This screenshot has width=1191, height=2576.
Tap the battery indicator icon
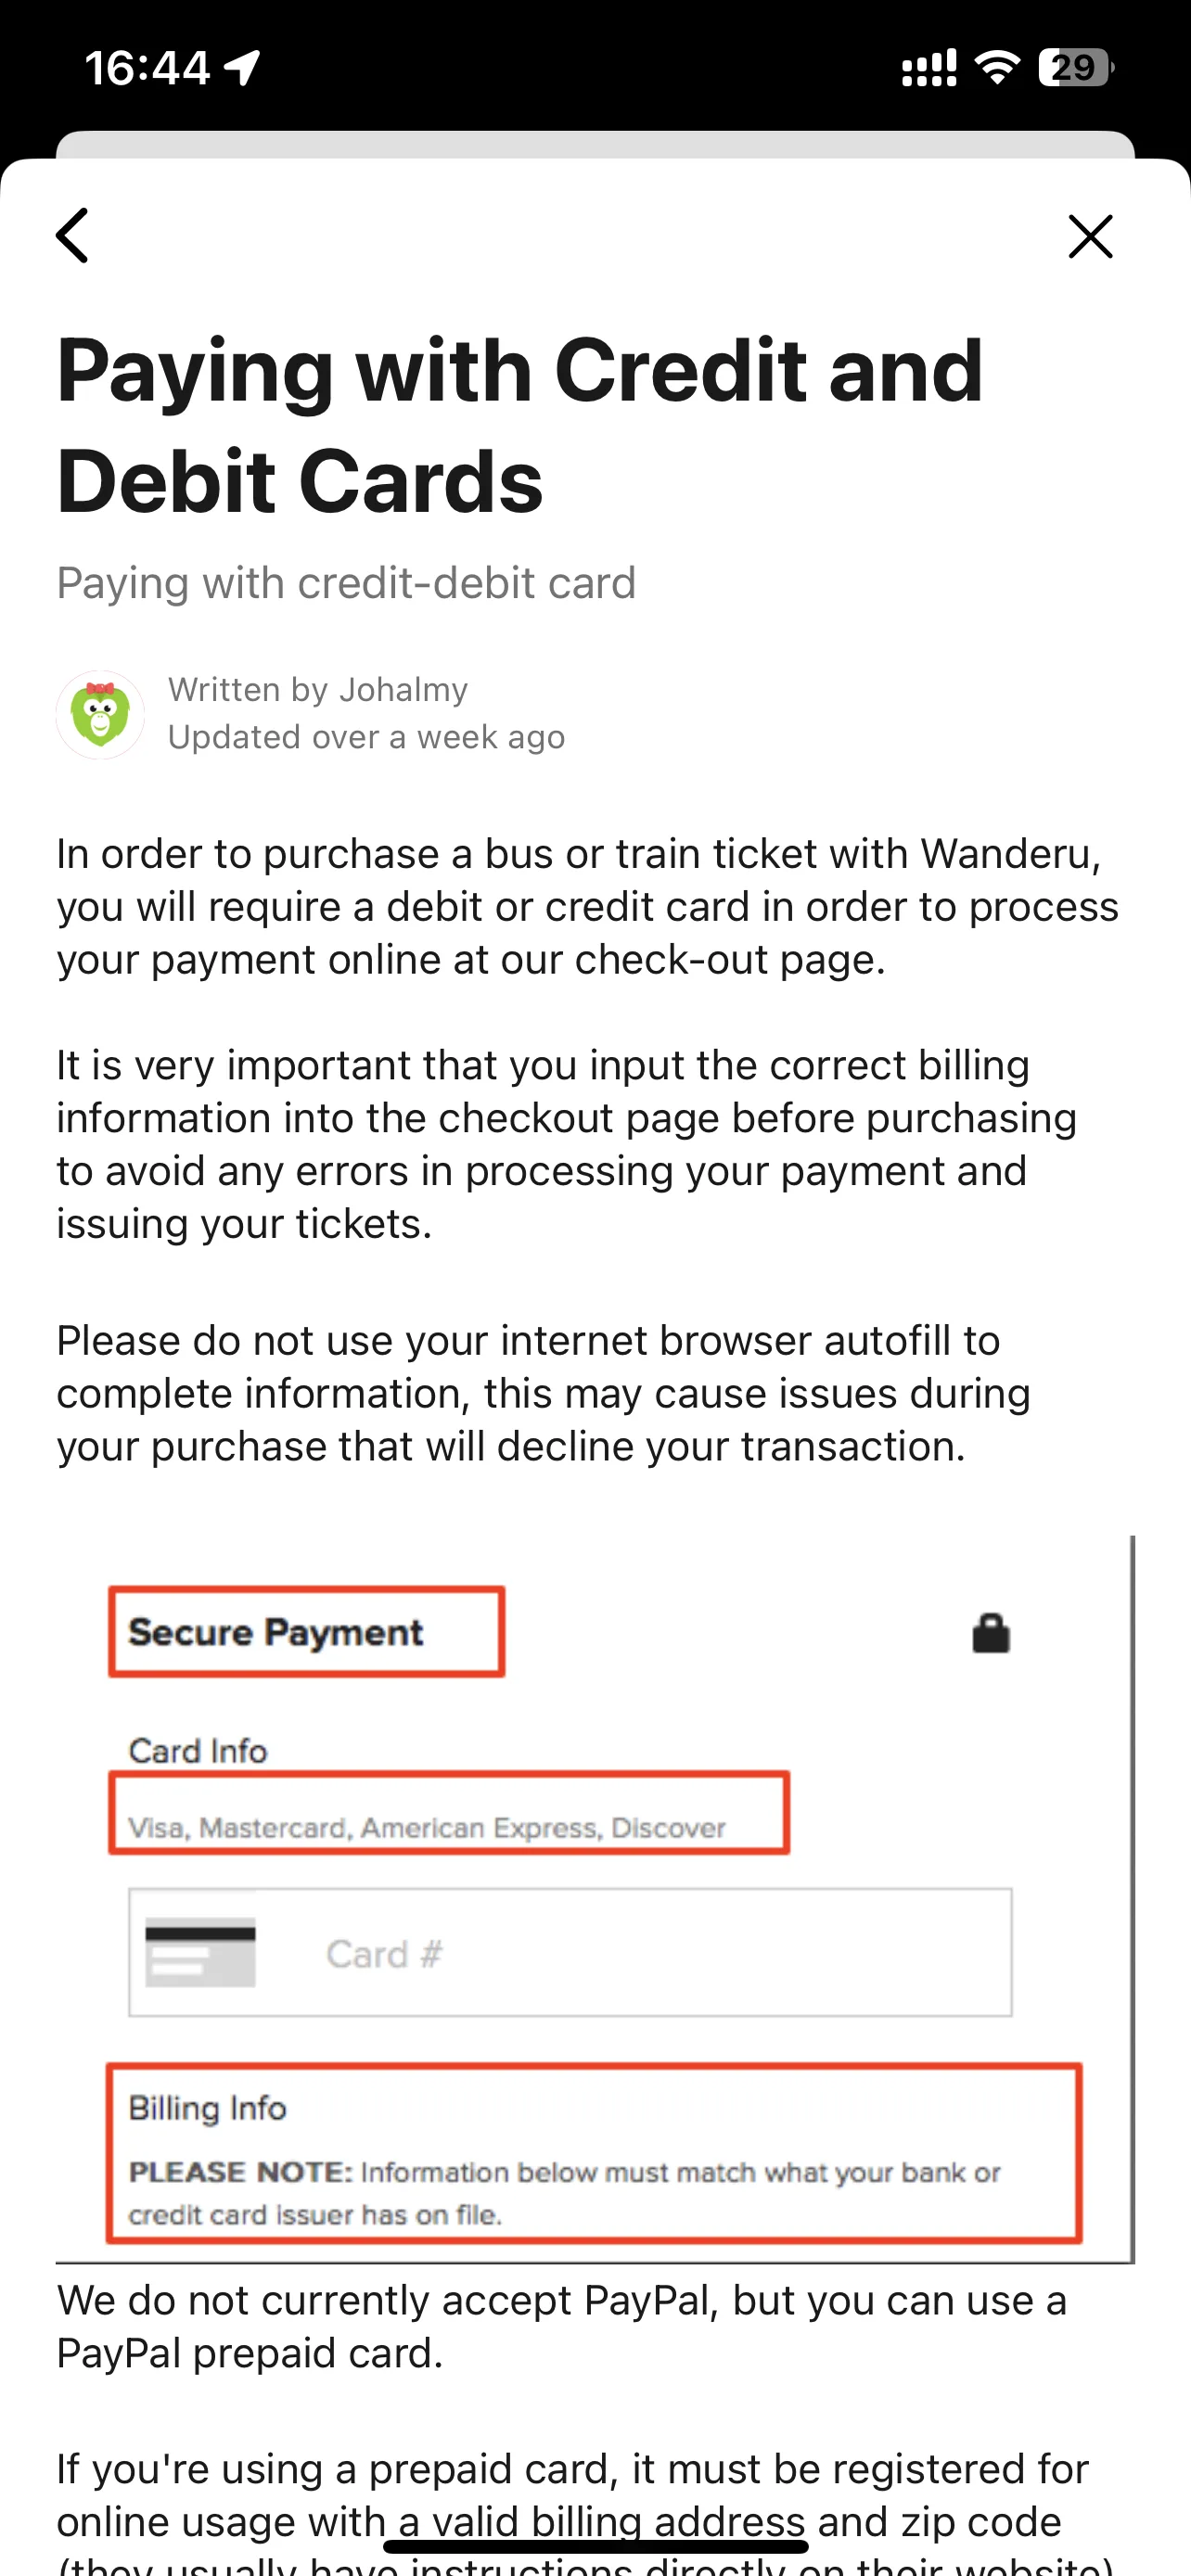(x=1076, y=68)
